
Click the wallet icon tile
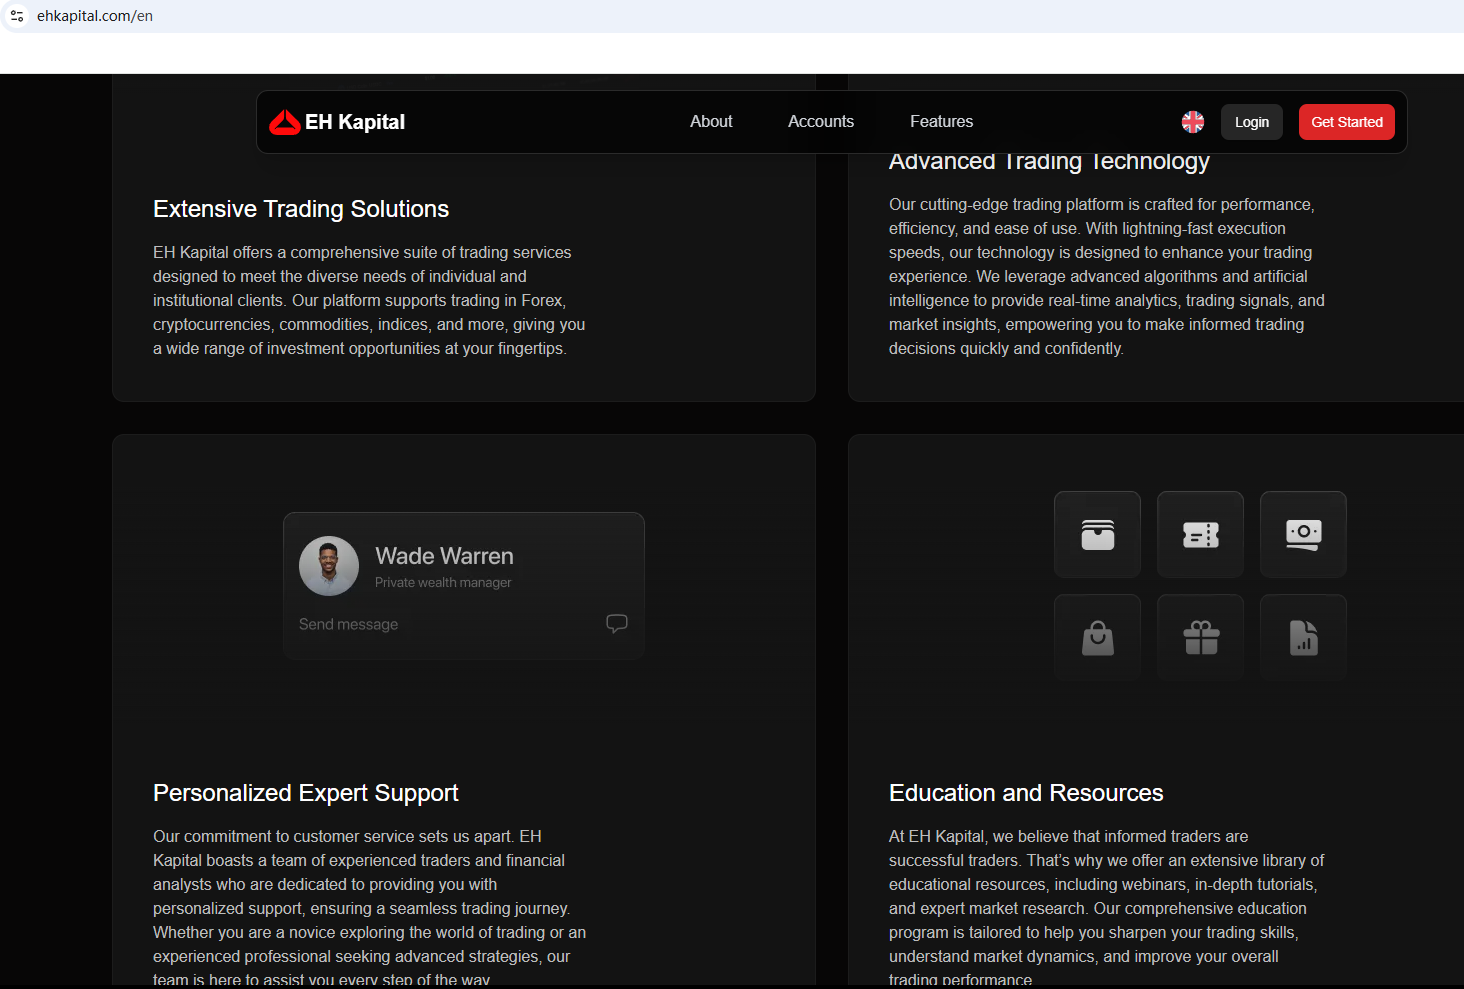[1097, 534]
